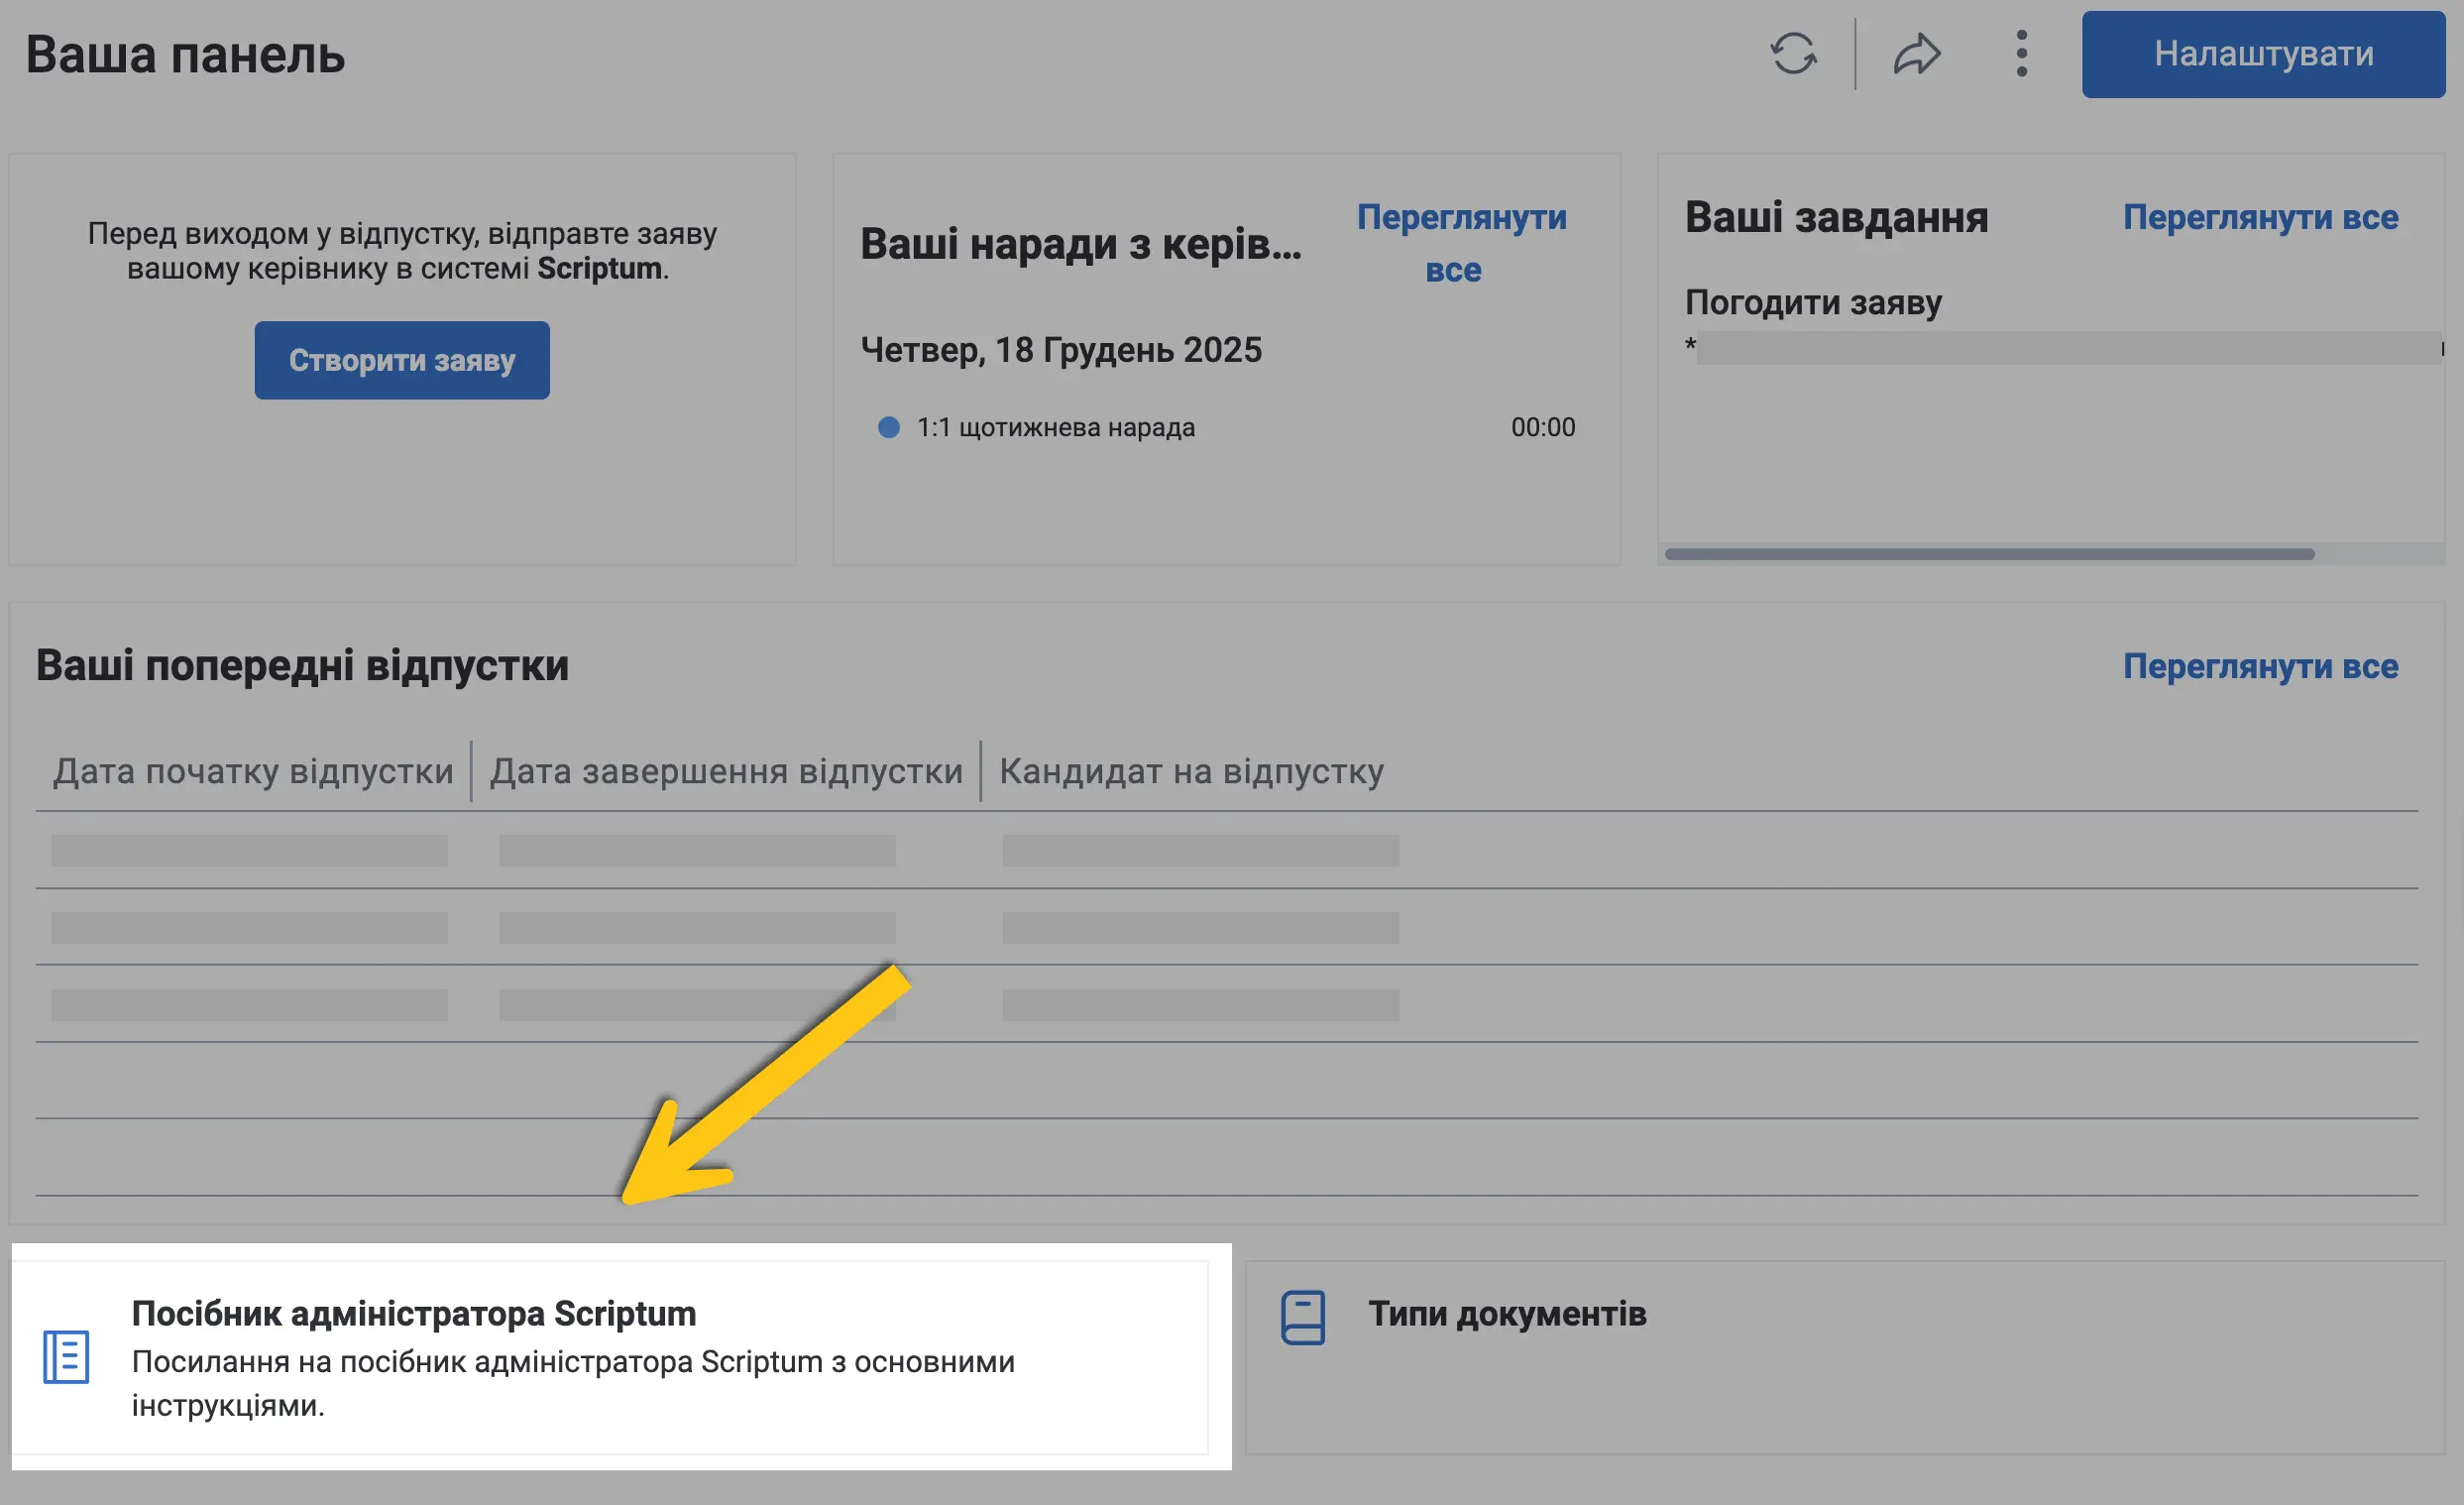Select the 1:1 щотижнева нарада meeting

[x=1055, y=428]
